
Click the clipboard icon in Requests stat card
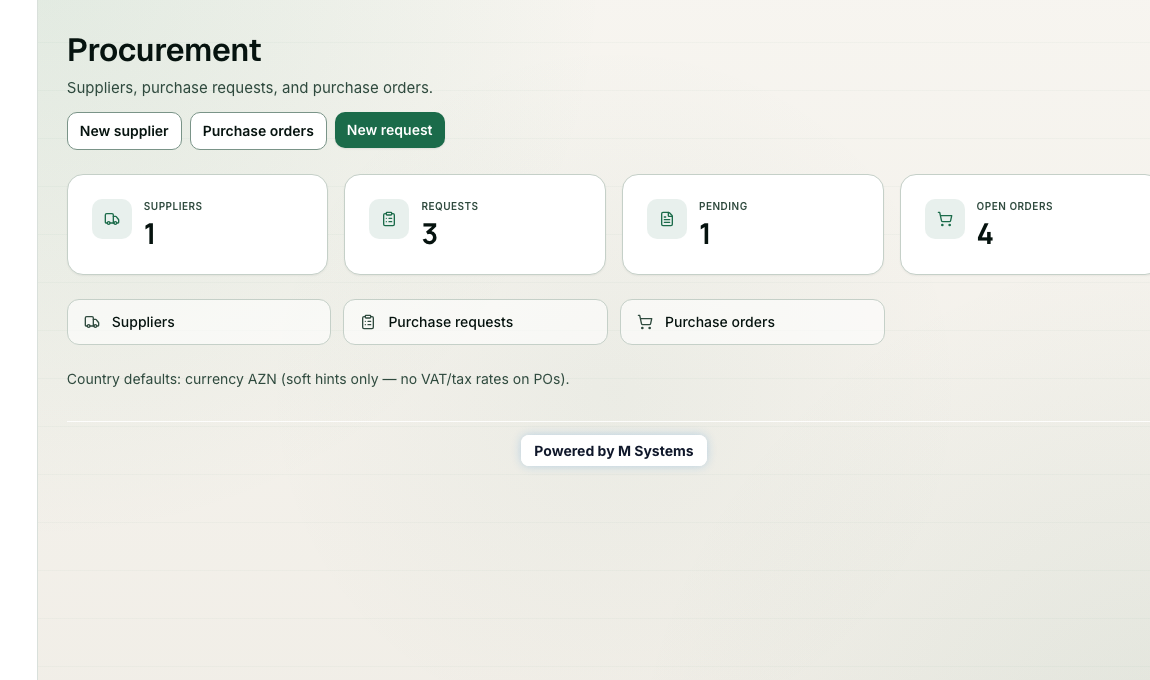(x=389, y=219)
